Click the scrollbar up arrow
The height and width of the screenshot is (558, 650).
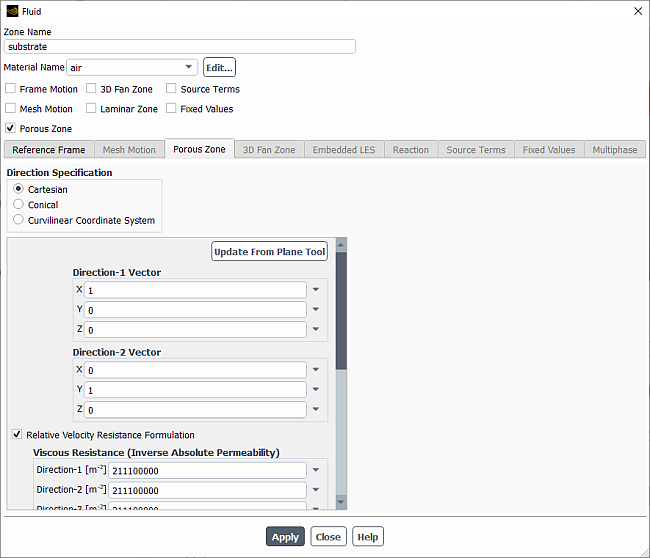(x=341, y=245)
